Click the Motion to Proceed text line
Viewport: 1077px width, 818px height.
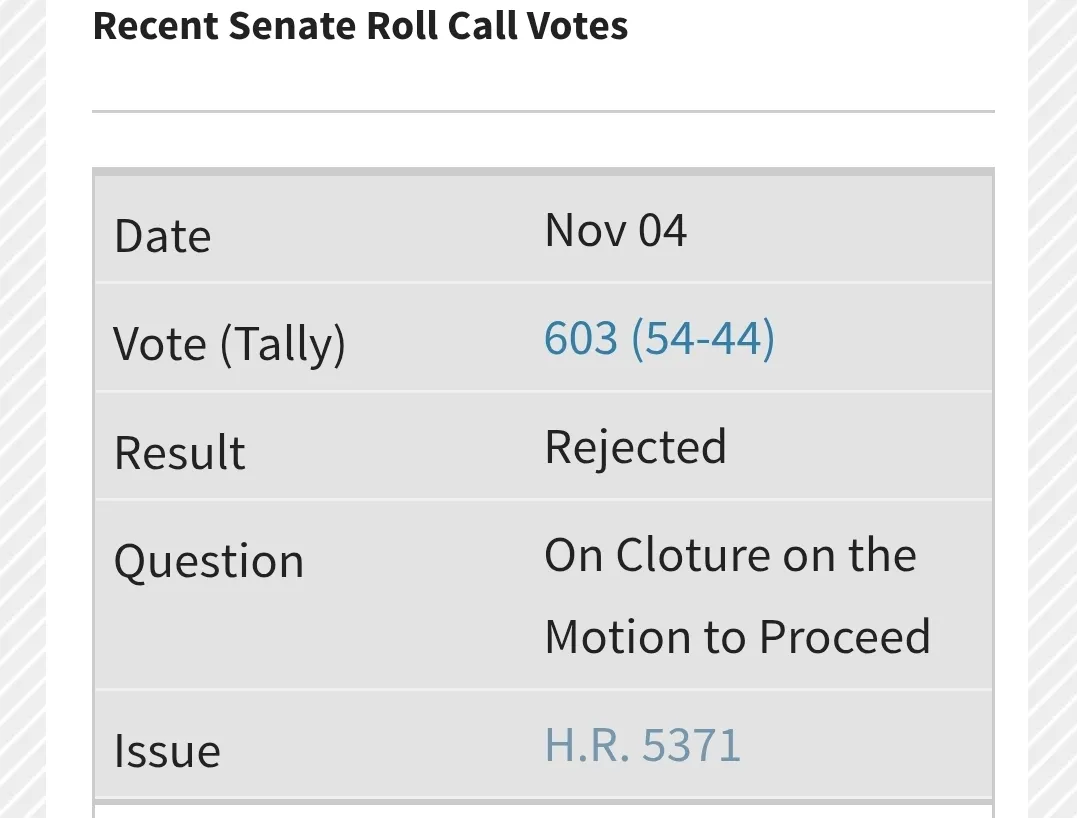tap(737, 637)
